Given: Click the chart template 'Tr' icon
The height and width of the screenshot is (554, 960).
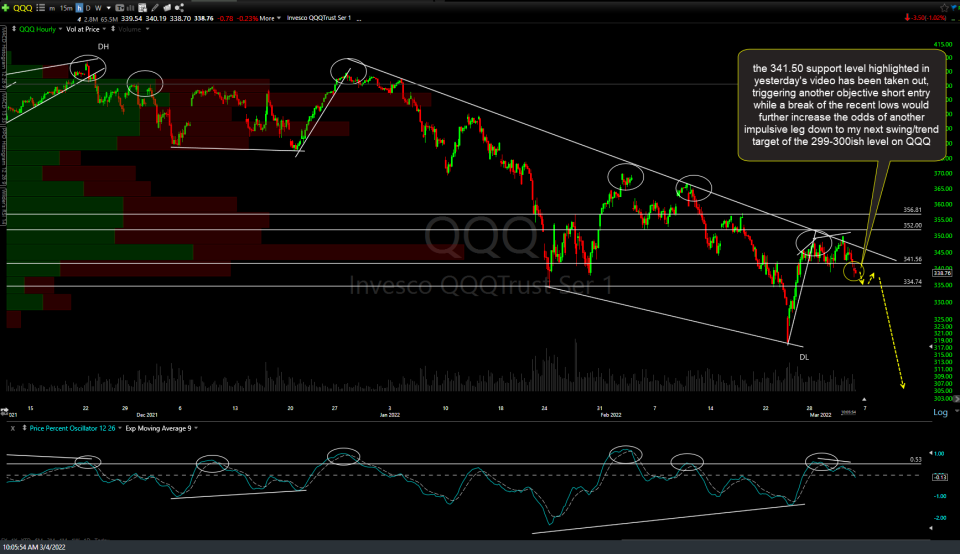Looking at the screenshot, I should (x=119, y=8).
